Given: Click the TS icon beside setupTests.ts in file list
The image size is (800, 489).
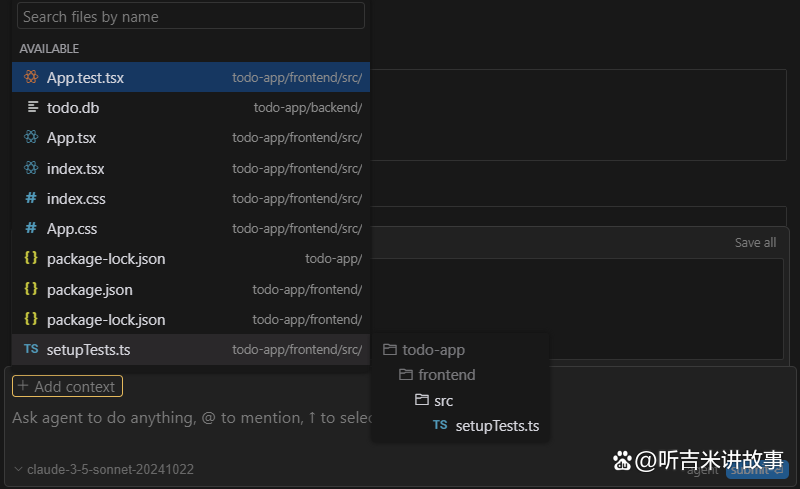Looking at the screenshot, I should (x=31, y=349).
